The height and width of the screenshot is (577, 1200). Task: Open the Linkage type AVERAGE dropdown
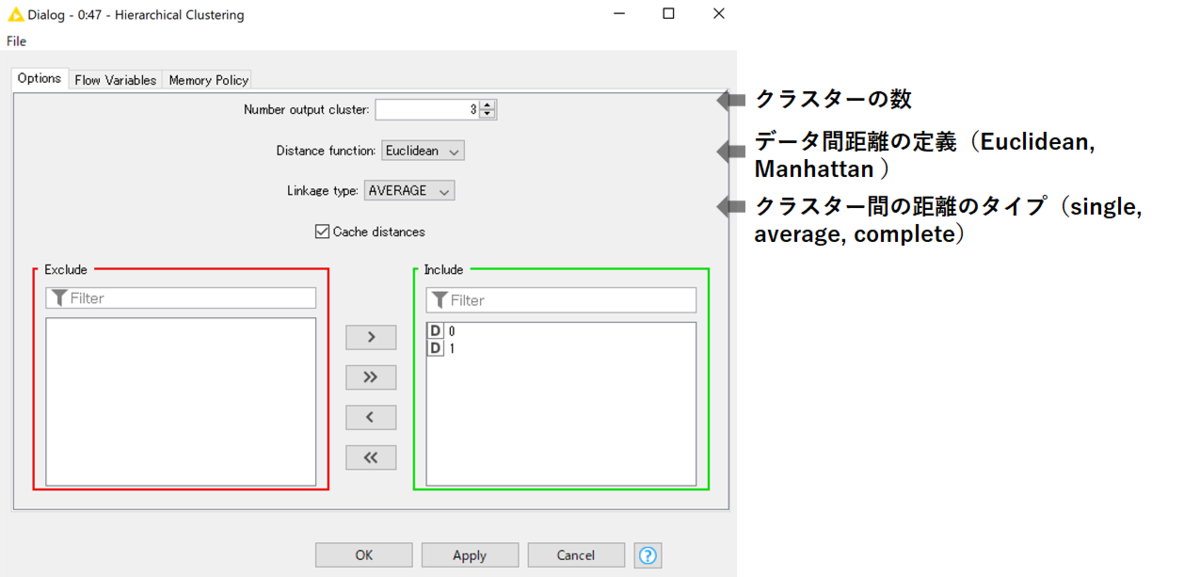410,190
